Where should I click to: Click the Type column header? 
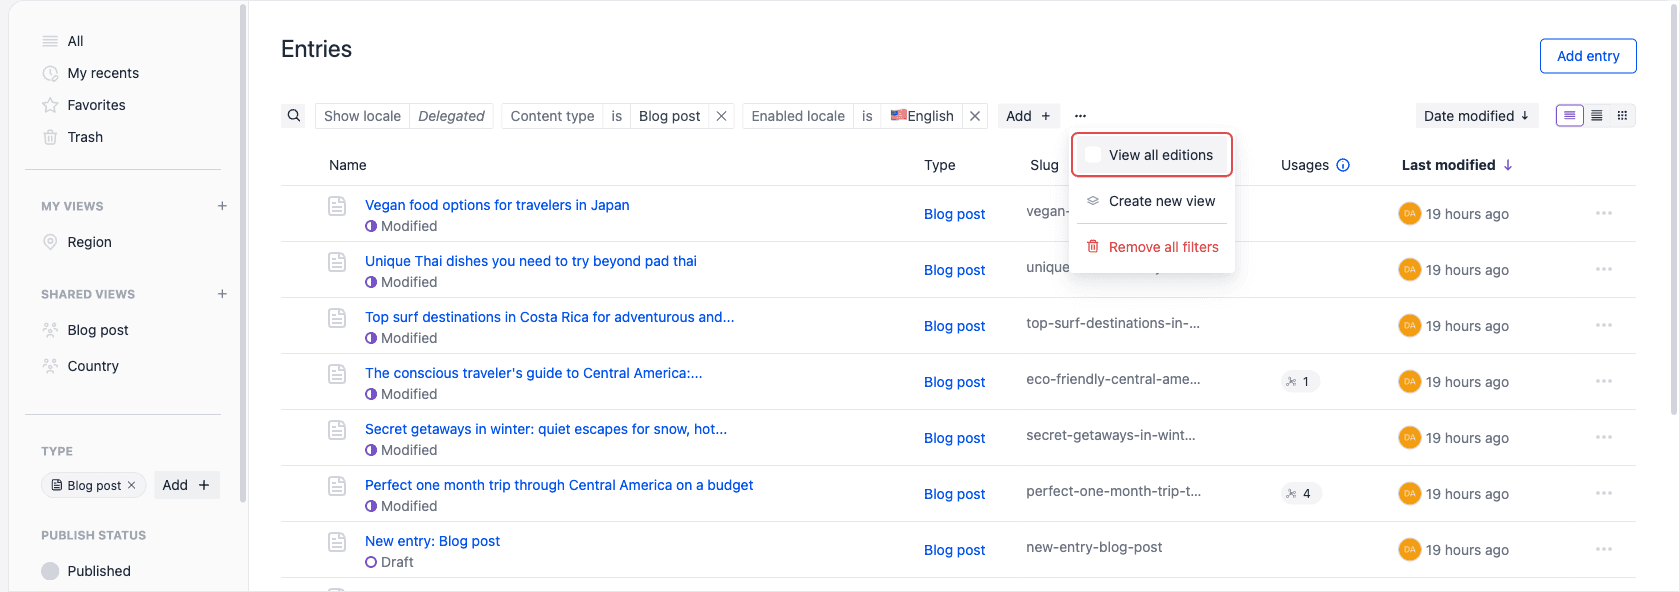pyautogui.click(x=940, y=165)
